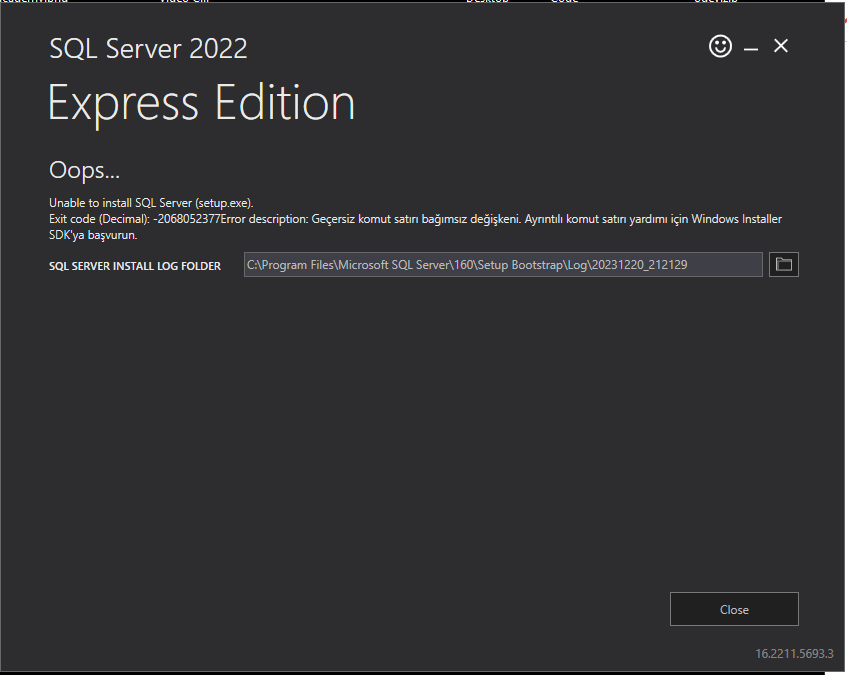Send a frown via the smiley face in titlebar
Viewport: 847px width, 675px height.
[x=720, y=46]
